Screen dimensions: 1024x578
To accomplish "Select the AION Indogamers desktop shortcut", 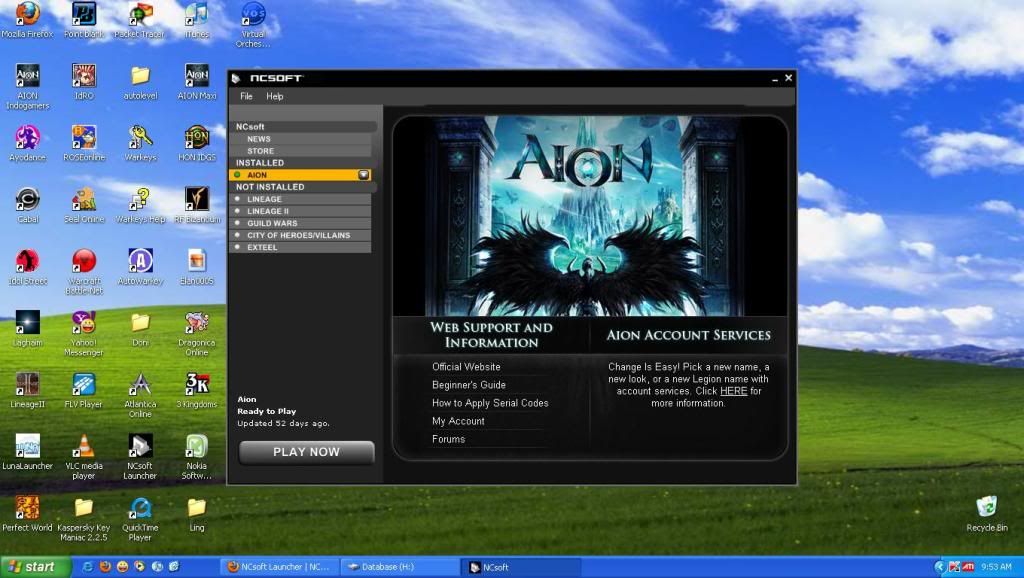I will coord(27,86).
